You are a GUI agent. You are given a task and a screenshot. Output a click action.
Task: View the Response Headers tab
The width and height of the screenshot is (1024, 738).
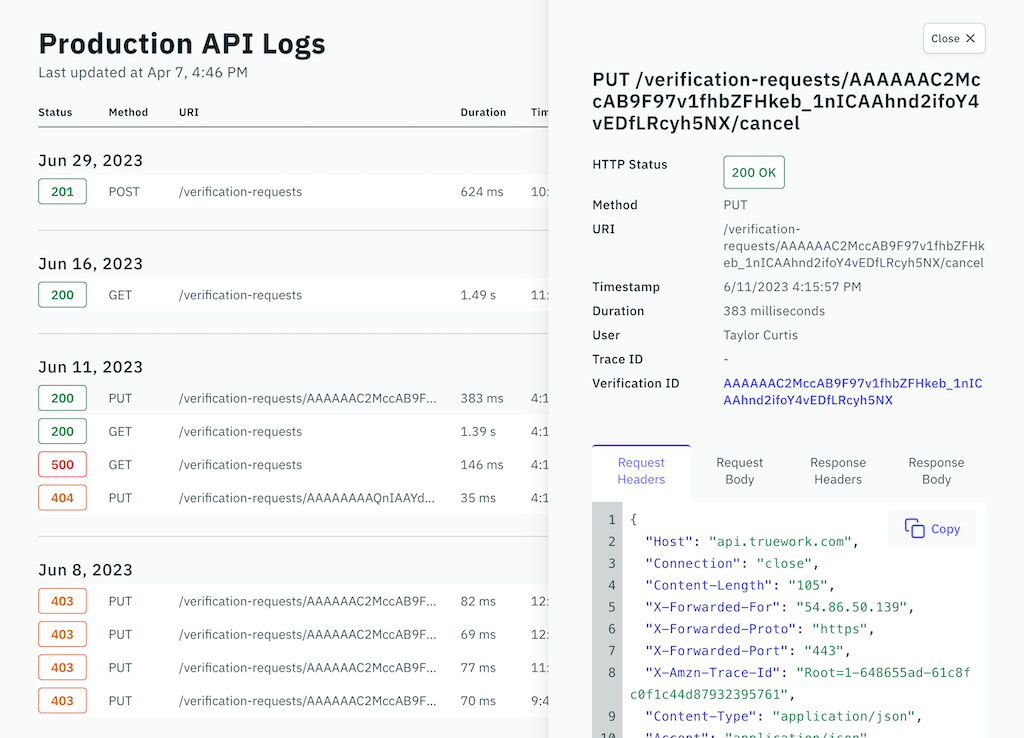838,470
